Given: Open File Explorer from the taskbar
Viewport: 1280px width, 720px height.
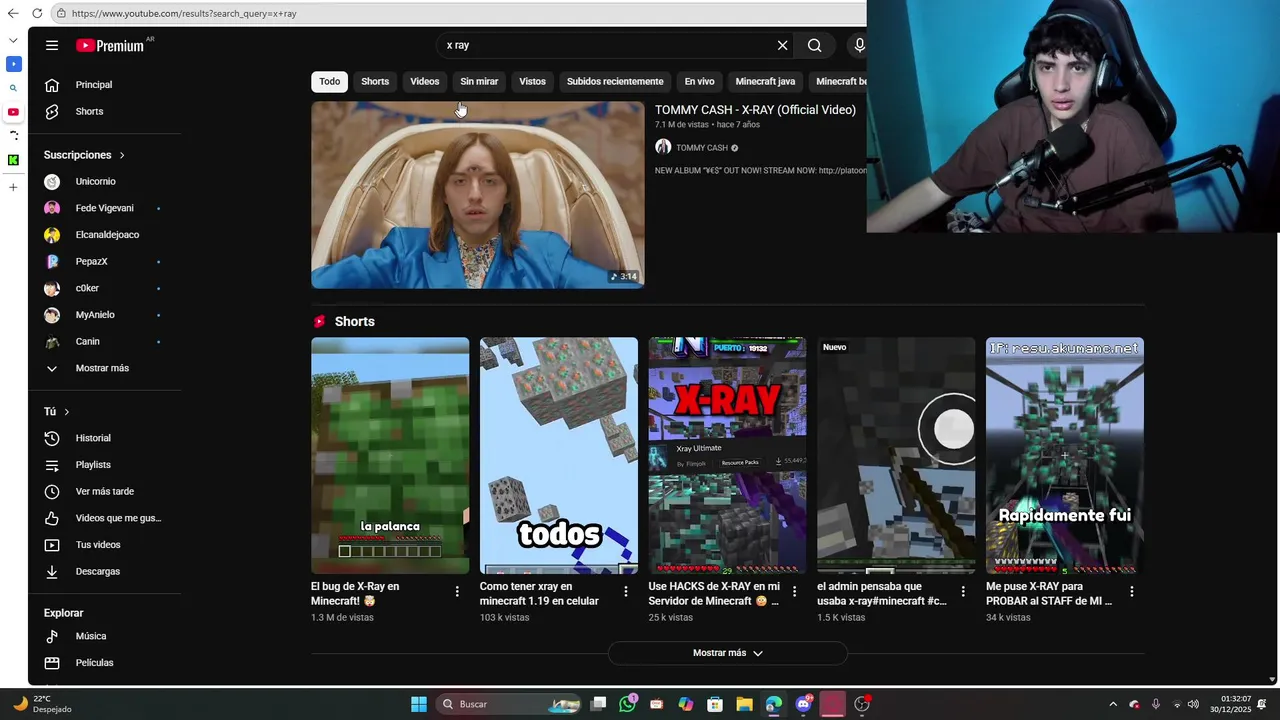Looking at the screenshot, I should coord(744,704).
